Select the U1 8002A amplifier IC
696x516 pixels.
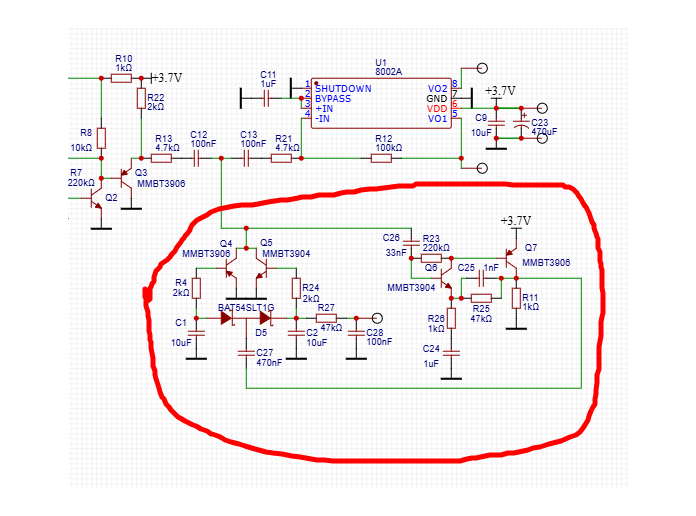tap(380, 103)
